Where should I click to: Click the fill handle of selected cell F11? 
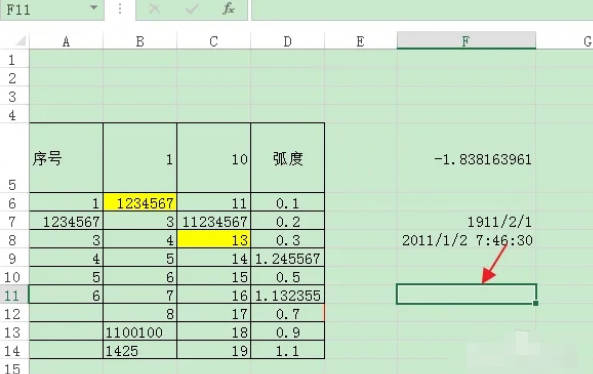tap(536, 303)
